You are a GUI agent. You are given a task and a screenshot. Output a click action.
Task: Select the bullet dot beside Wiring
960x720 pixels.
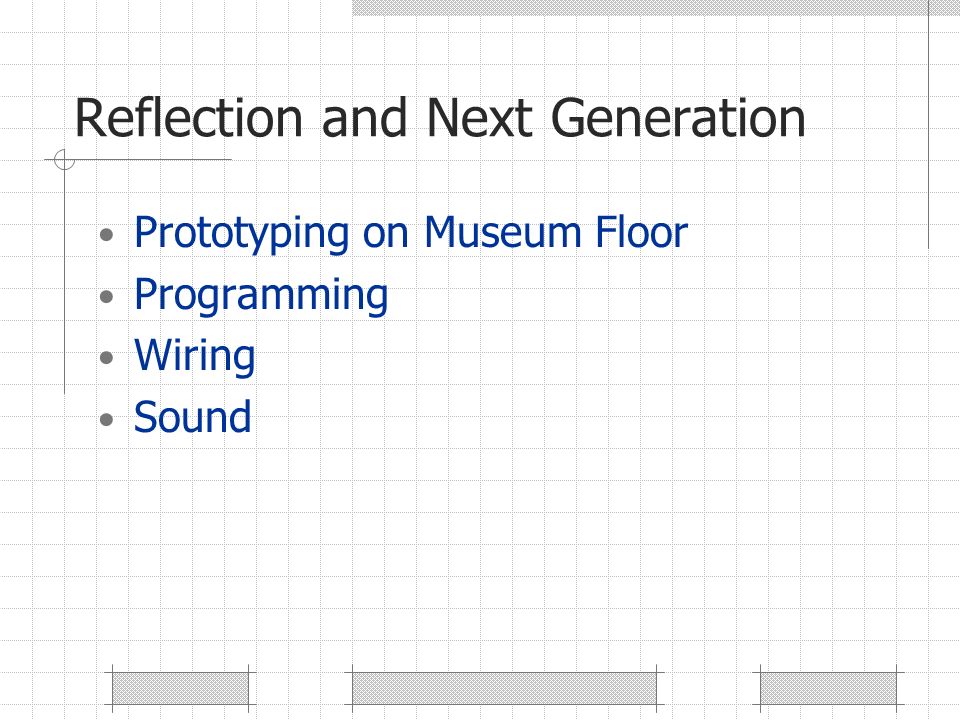coord(107,357)
